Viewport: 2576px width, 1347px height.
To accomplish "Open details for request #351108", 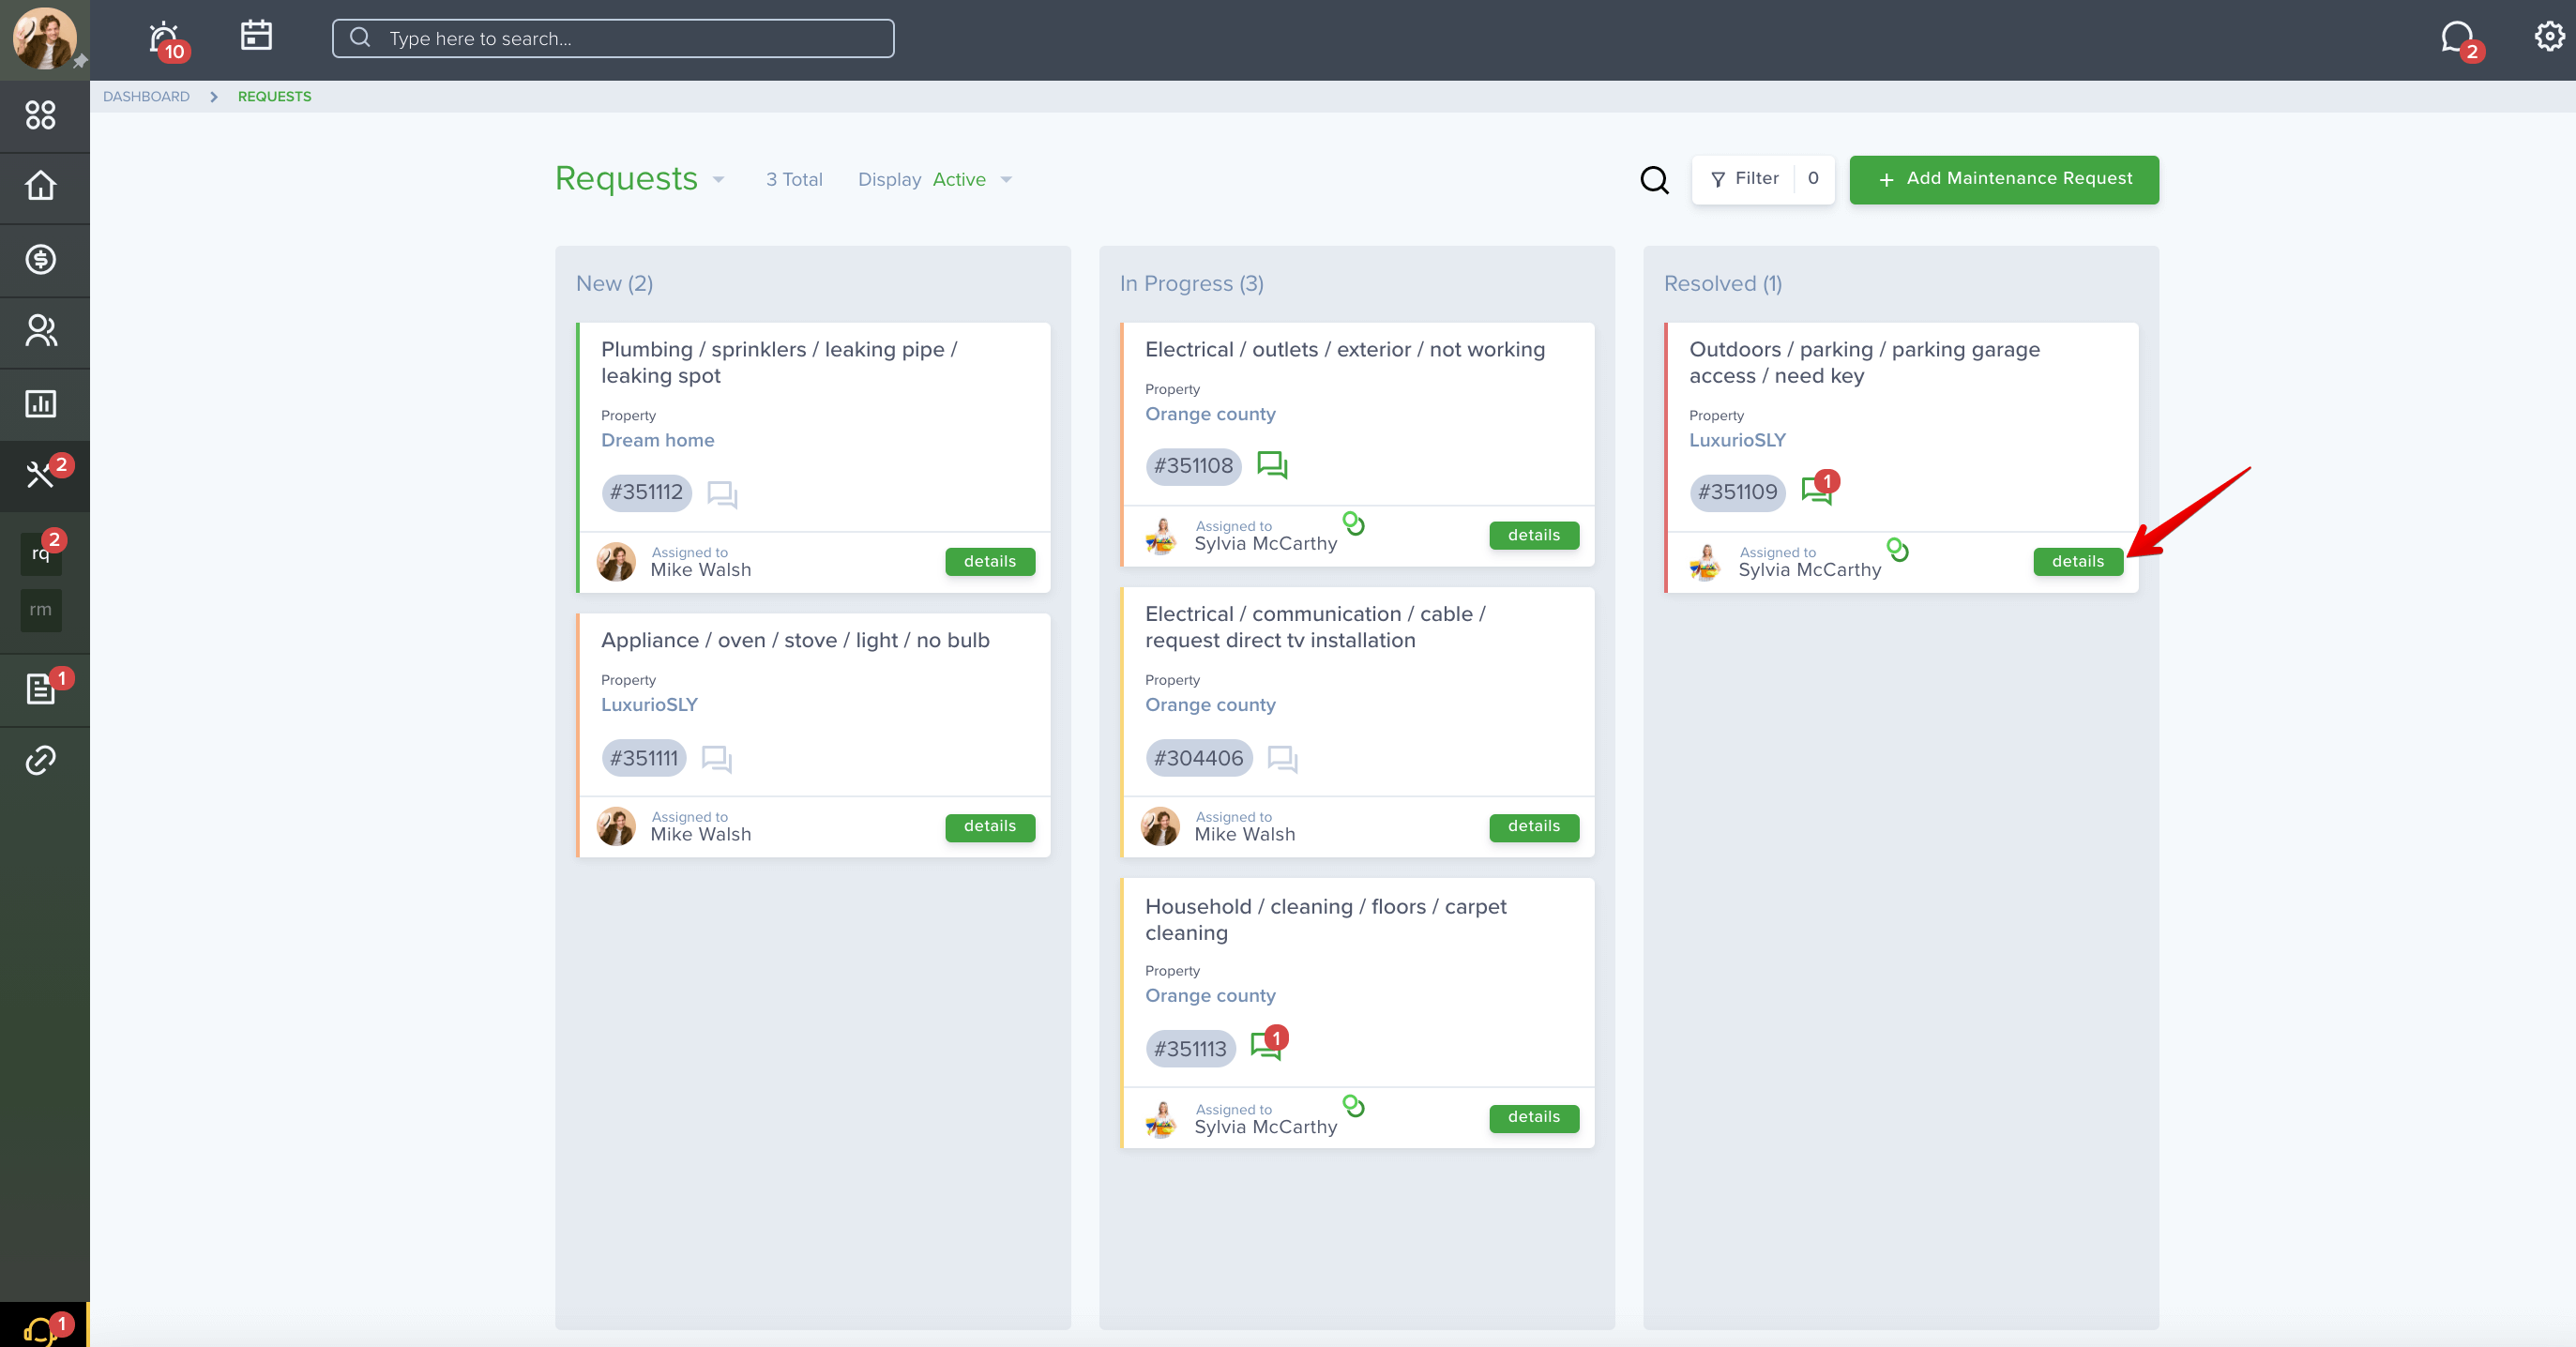I will (1534, 536).
